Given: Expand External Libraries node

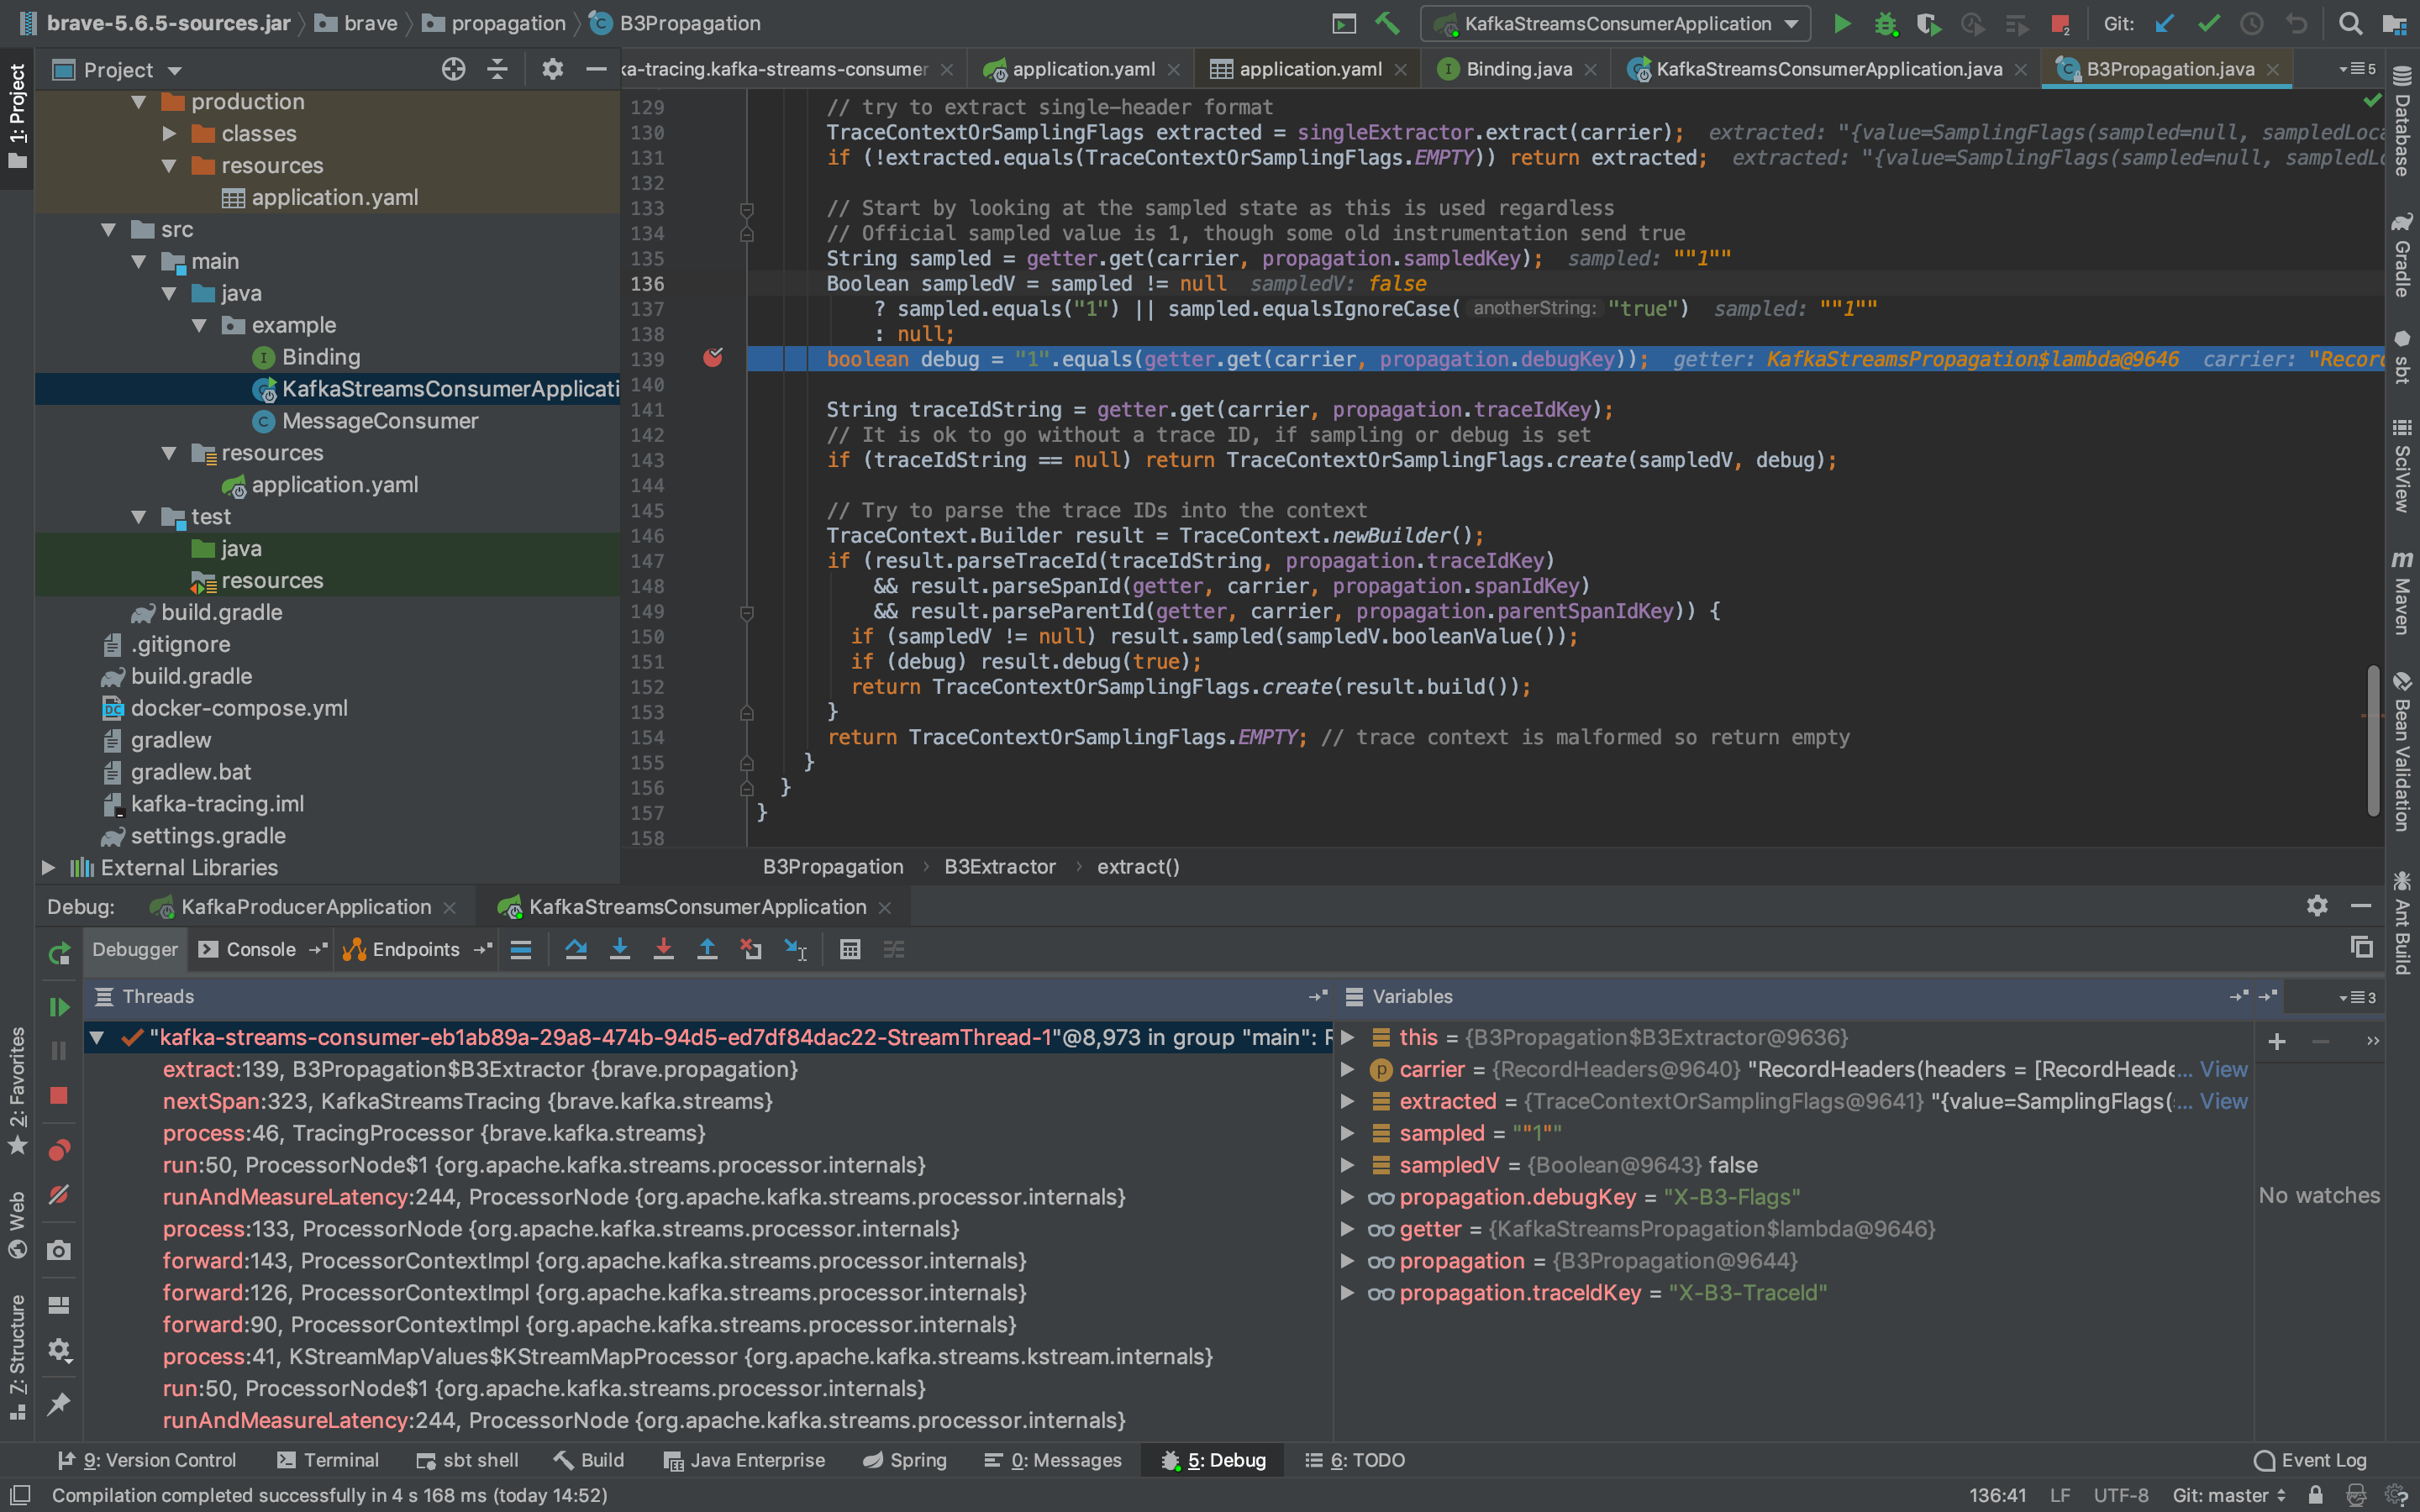Looking at the screenshot, I should point(48,868).
